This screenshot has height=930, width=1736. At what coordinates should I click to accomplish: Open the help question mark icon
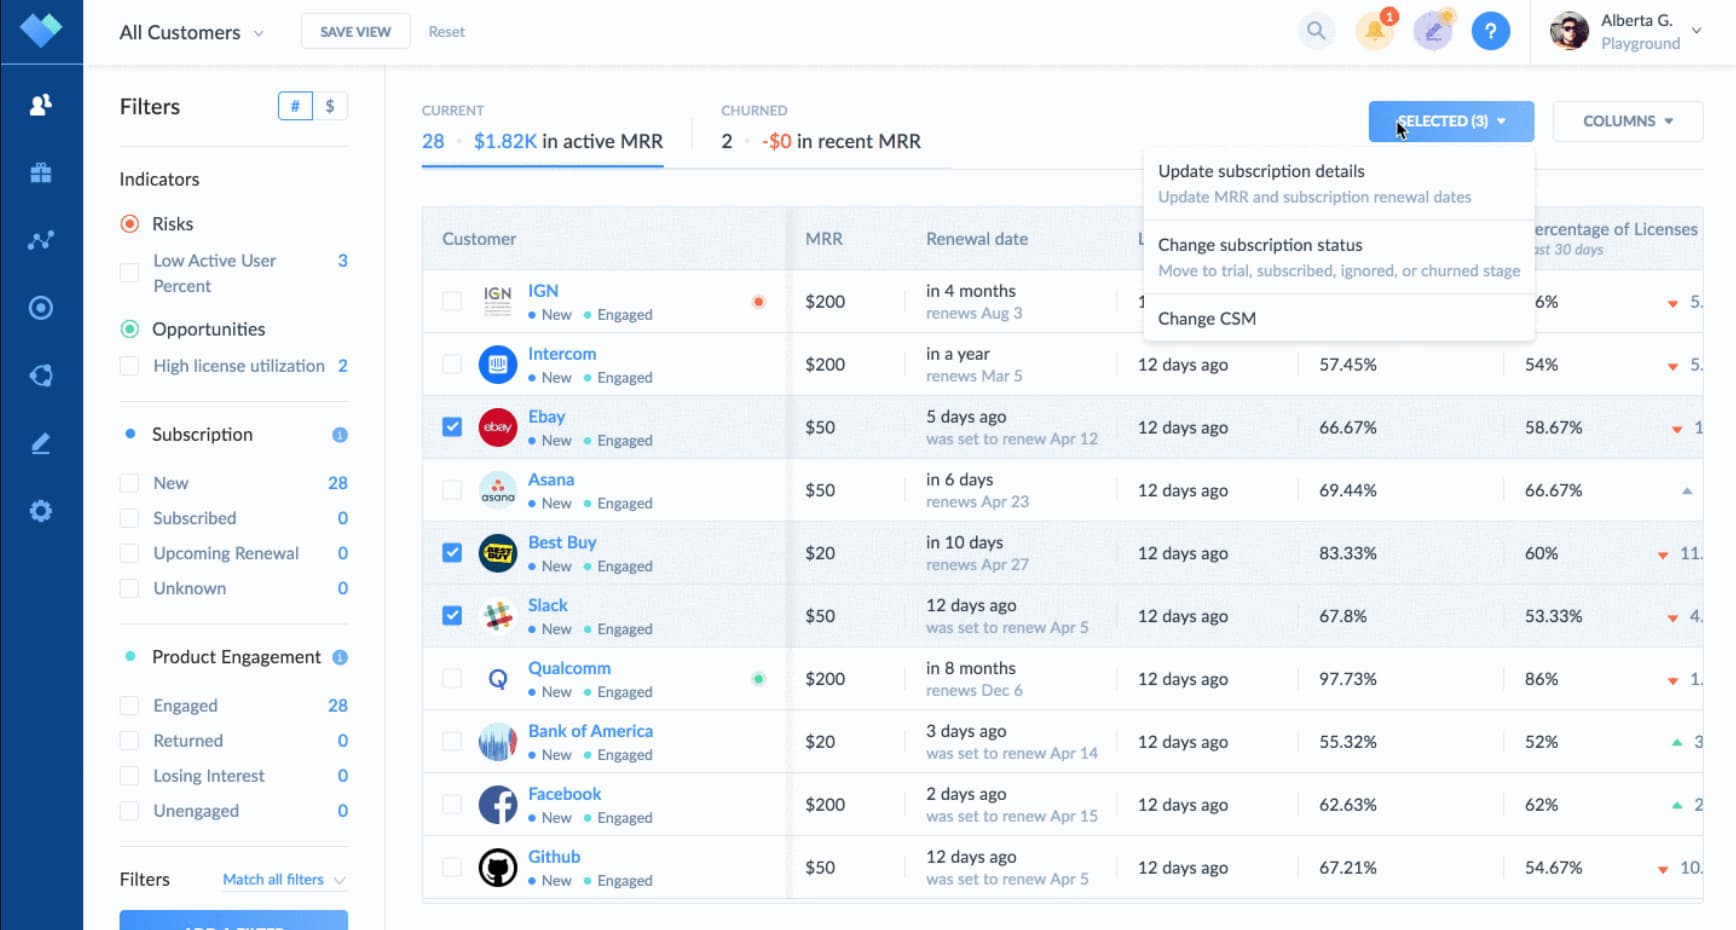point(1490,31)
